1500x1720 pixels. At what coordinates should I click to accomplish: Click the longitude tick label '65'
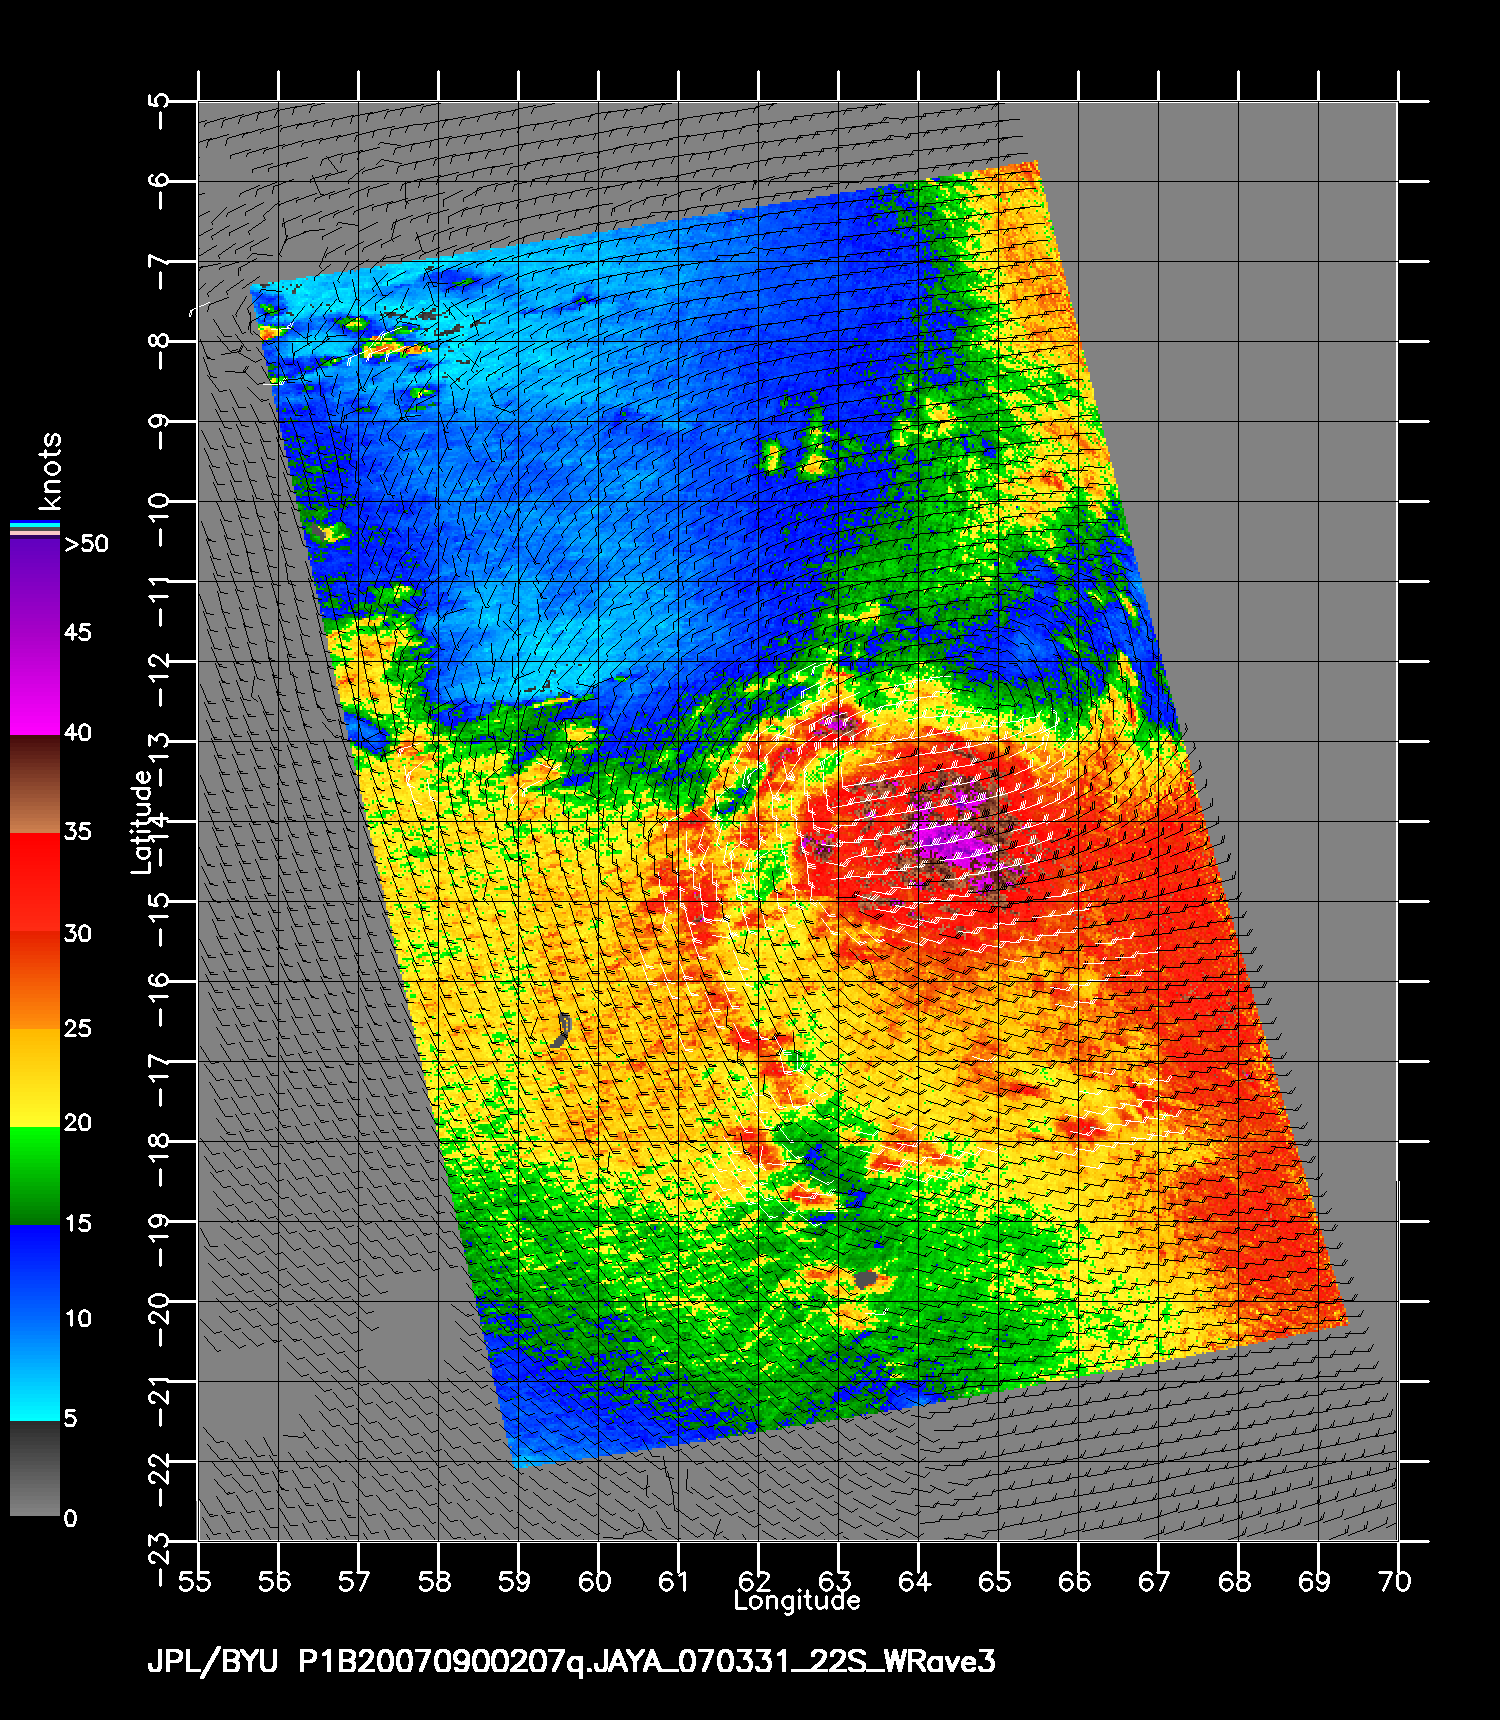(995, 1581)
